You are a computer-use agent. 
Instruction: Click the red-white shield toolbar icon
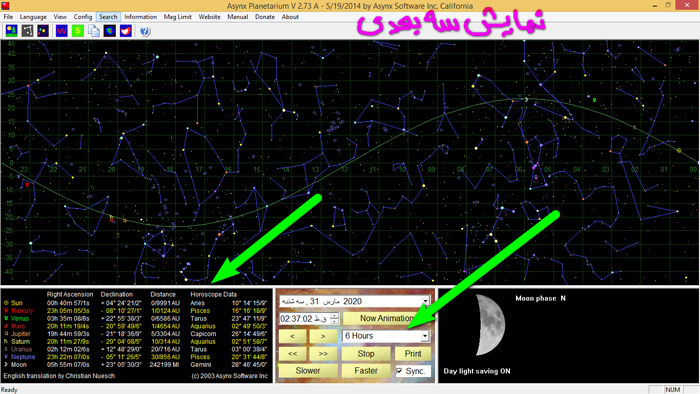(126, 31)
